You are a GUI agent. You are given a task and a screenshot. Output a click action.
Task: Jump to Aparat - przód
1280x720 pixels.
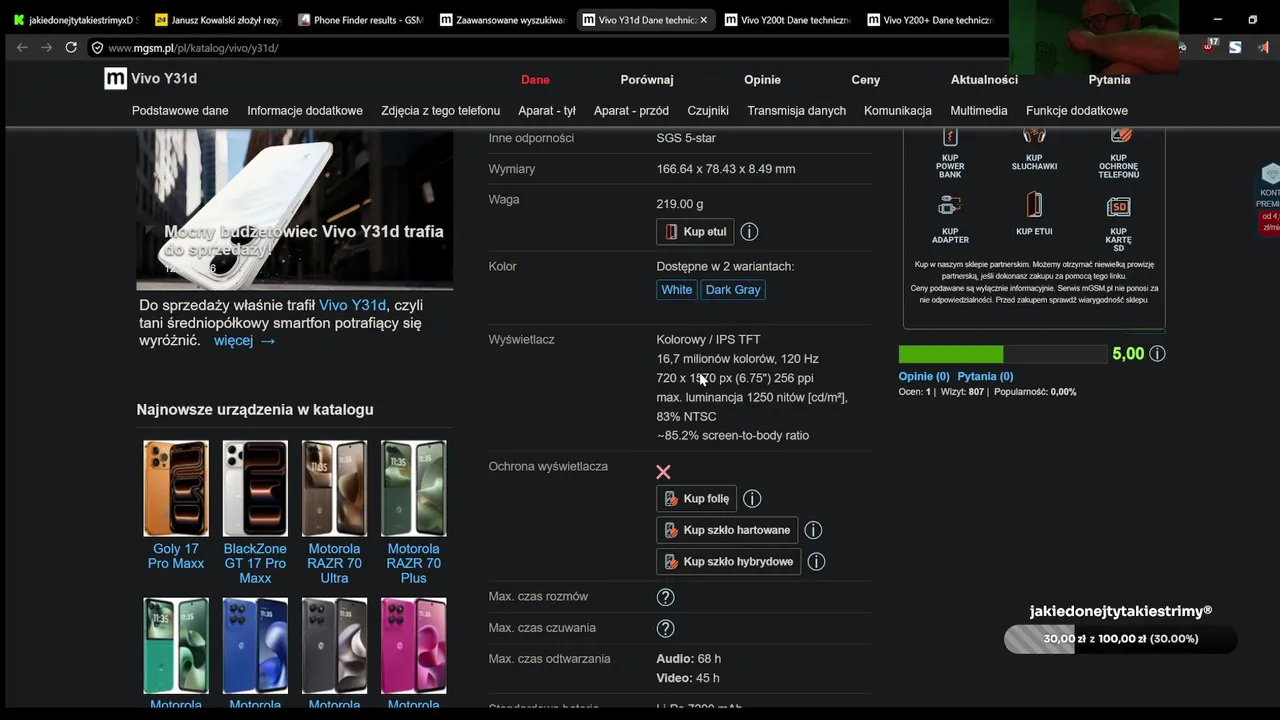[631, 111]
